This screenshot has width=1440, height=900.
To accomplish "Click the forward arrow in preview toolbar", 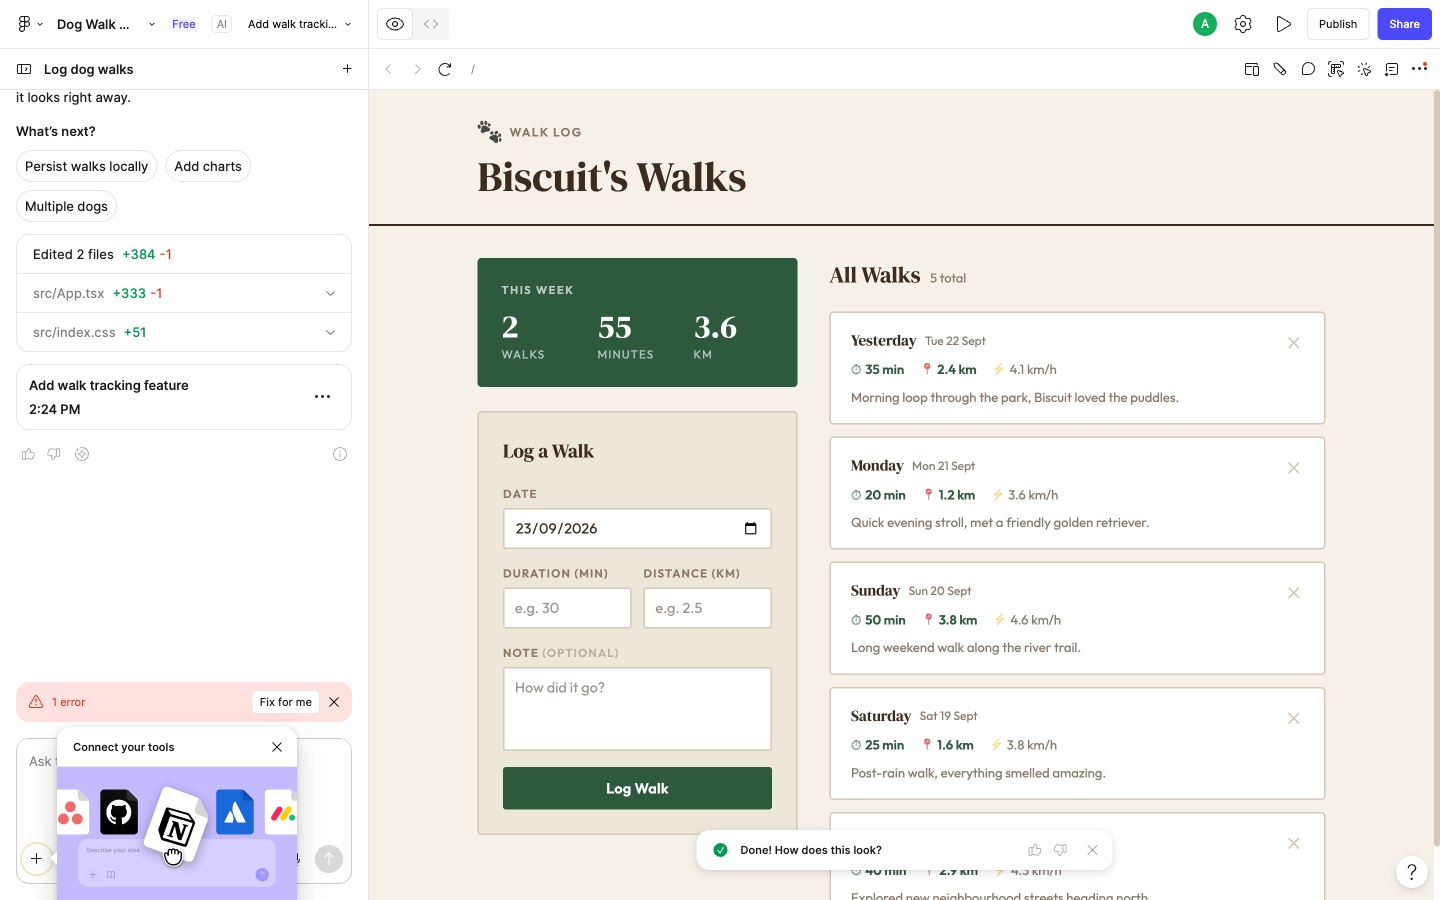I will [417, 69].
